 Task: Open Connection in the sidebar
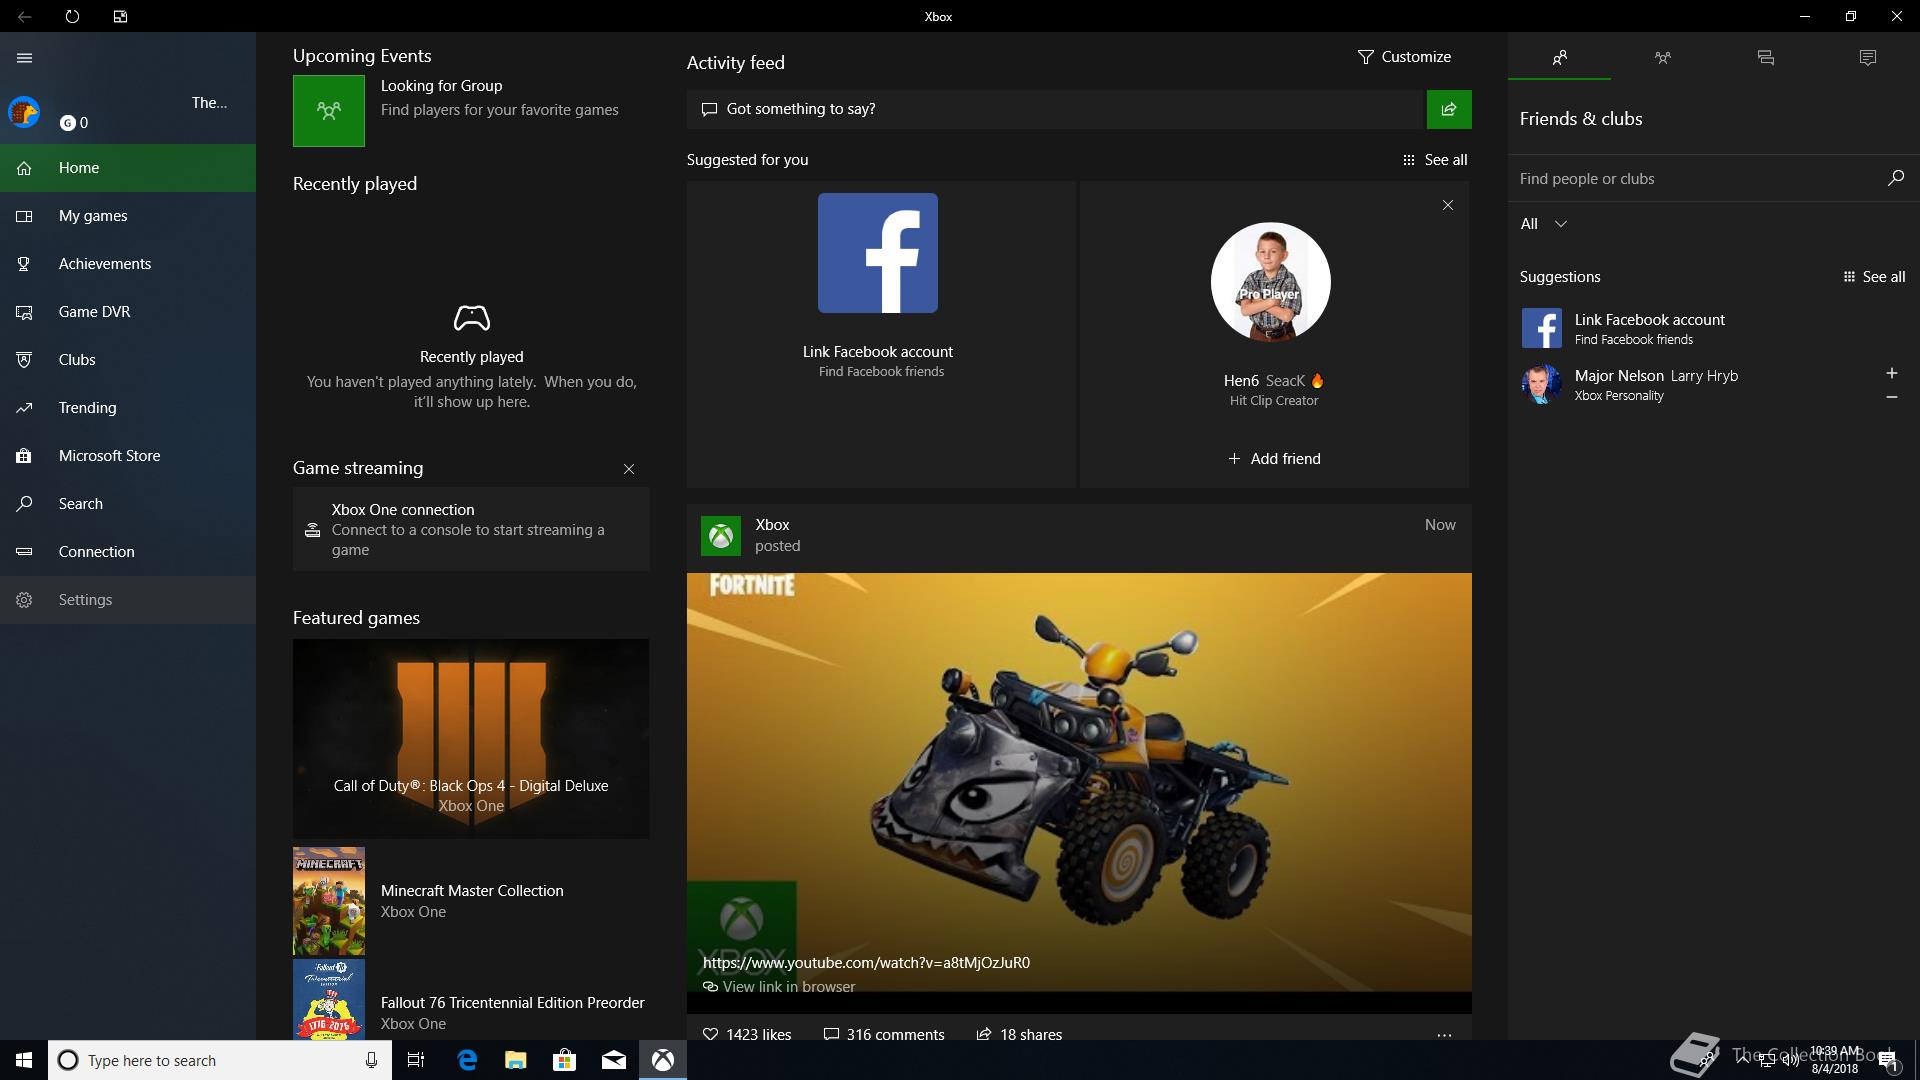(x=128, y=552)
